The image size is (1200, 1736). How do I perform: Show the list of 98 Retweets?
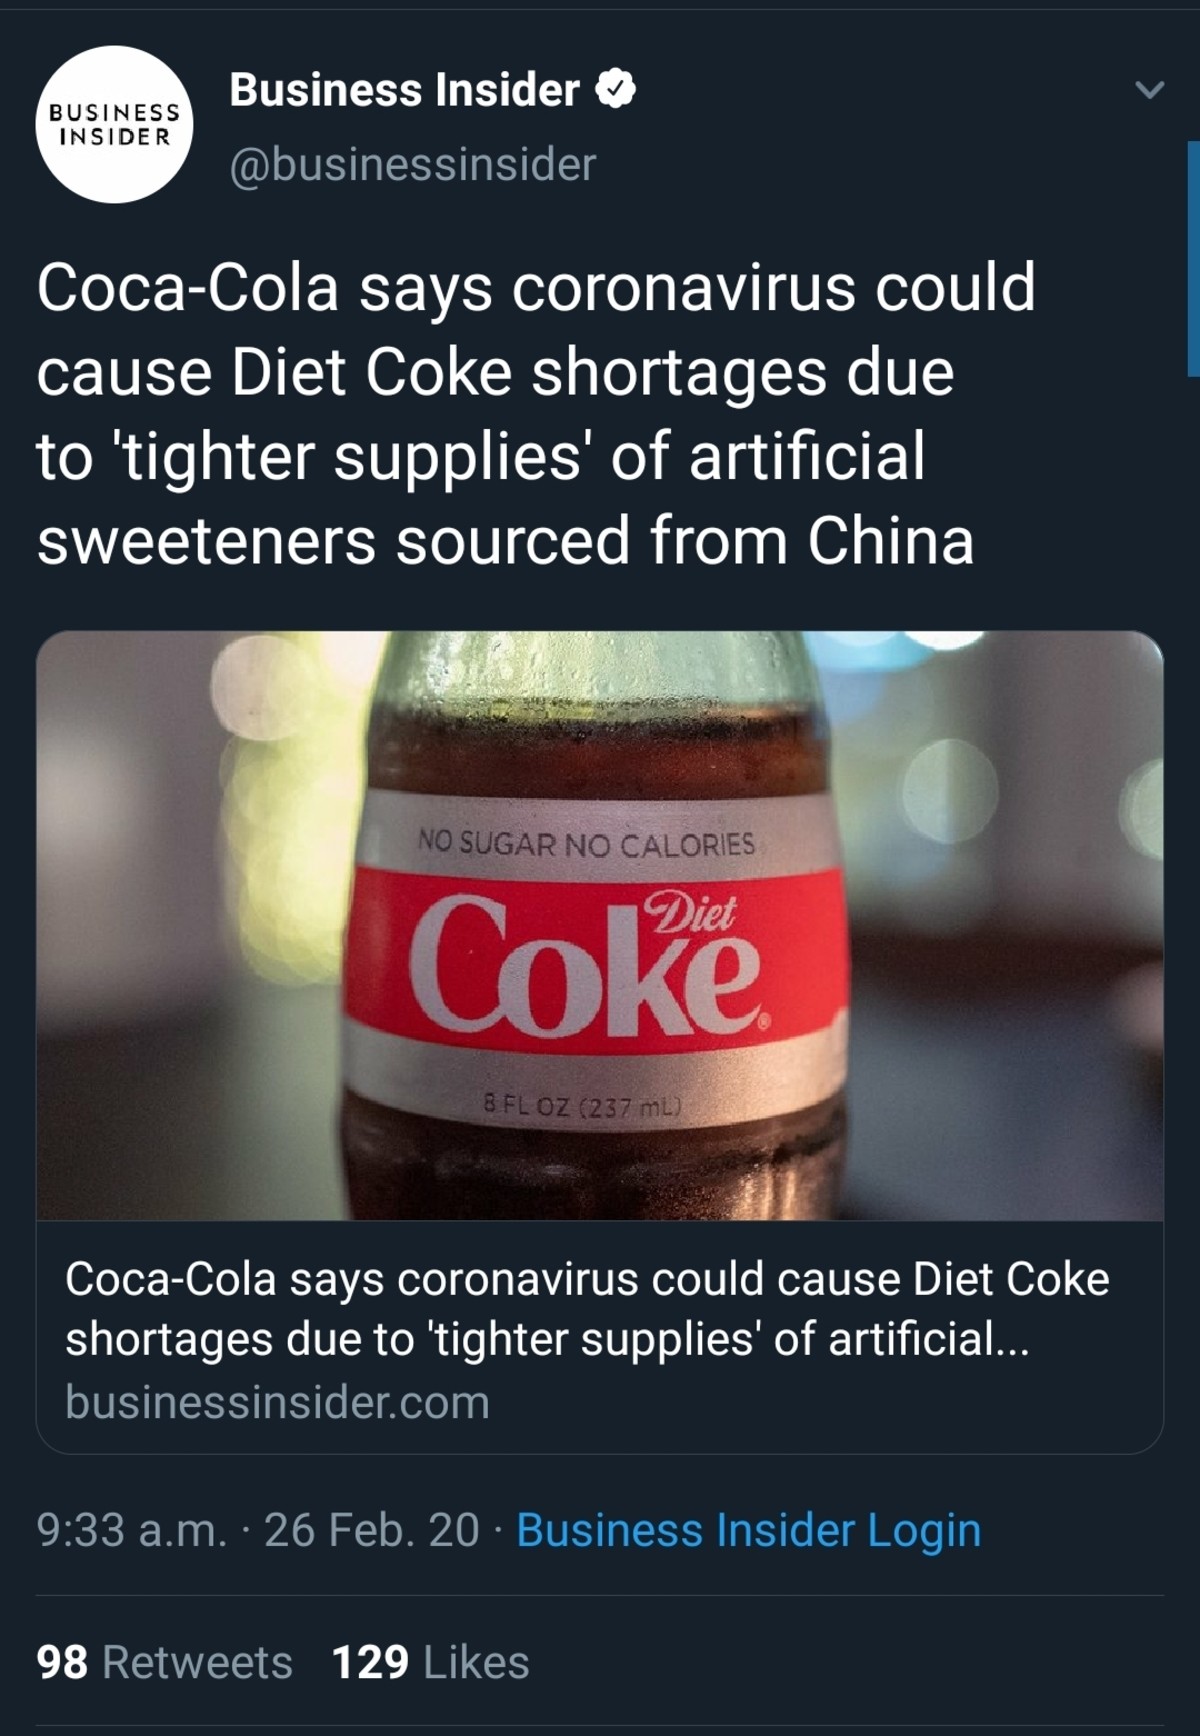[164, 1662]
